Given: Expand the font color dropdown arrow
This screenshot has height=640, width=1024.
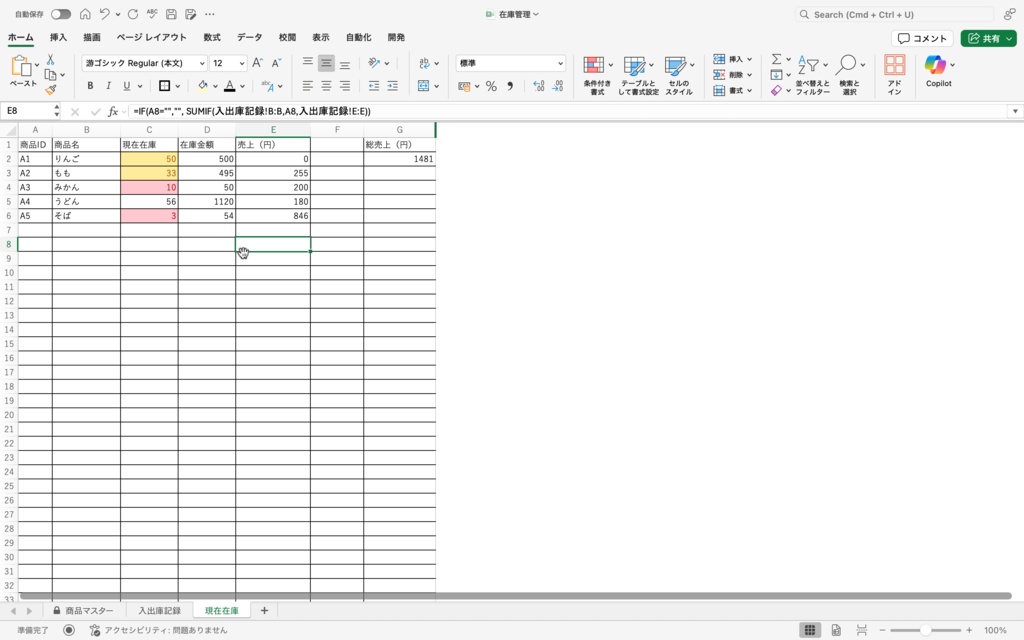Looking at the screenshot, I should (x=242, y=86).
